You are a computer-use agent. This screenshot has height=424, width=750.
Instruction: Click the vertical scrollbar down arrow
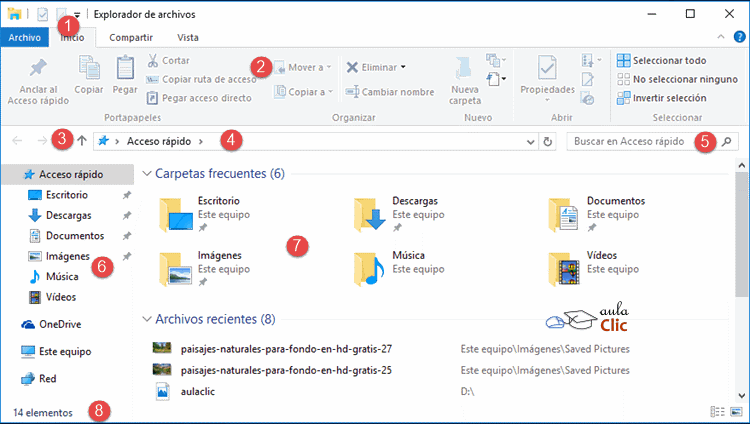(x=741, y=396)
